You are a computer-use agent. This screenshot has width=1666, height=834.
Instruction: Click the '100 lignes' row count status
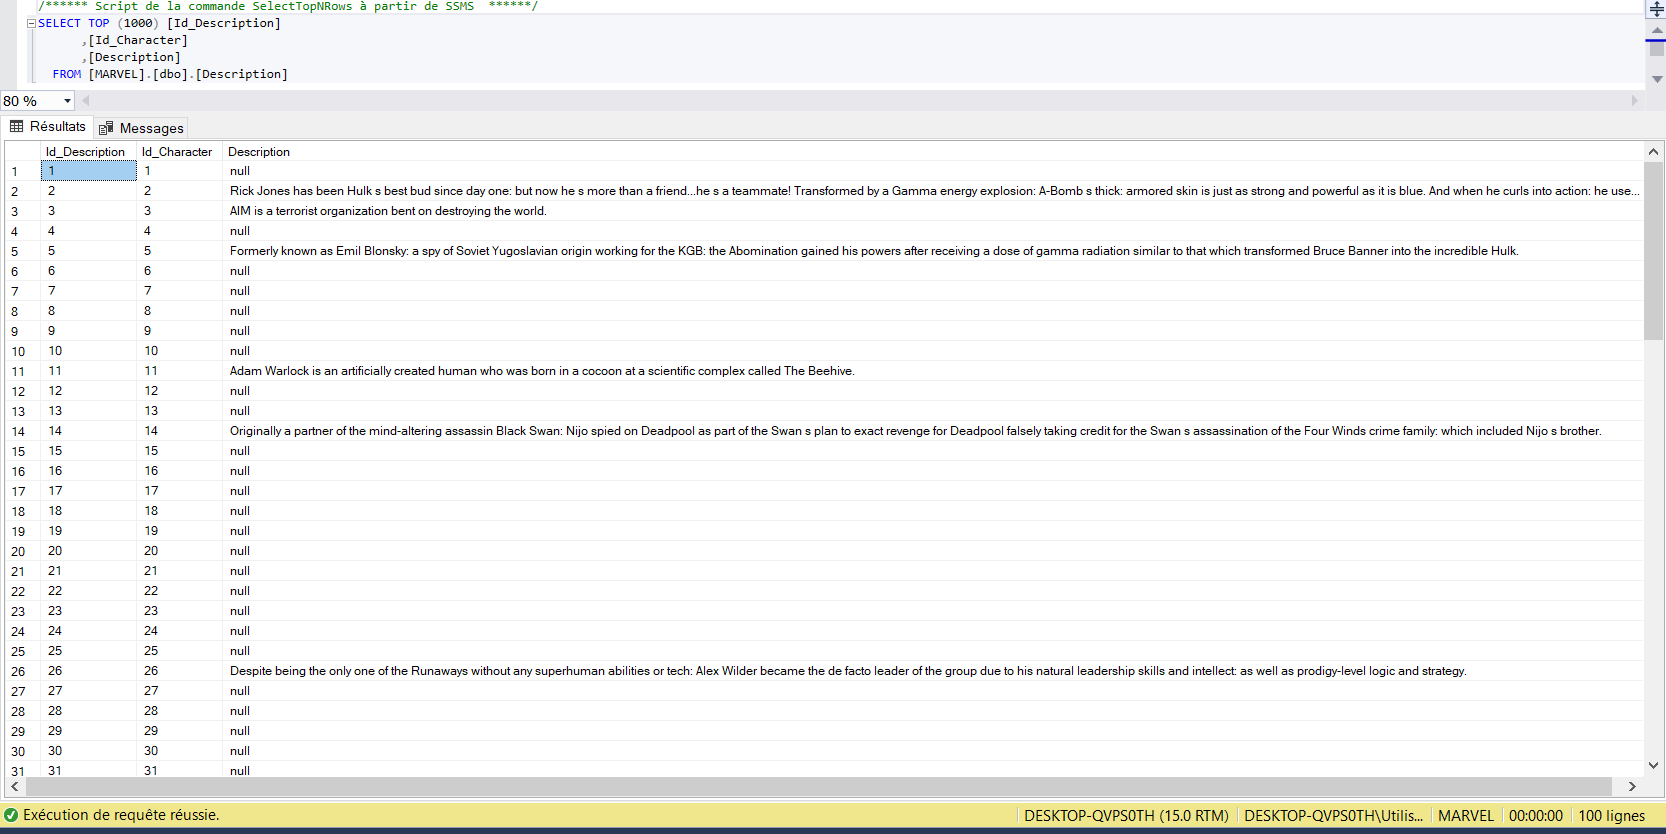[1611, 816]
